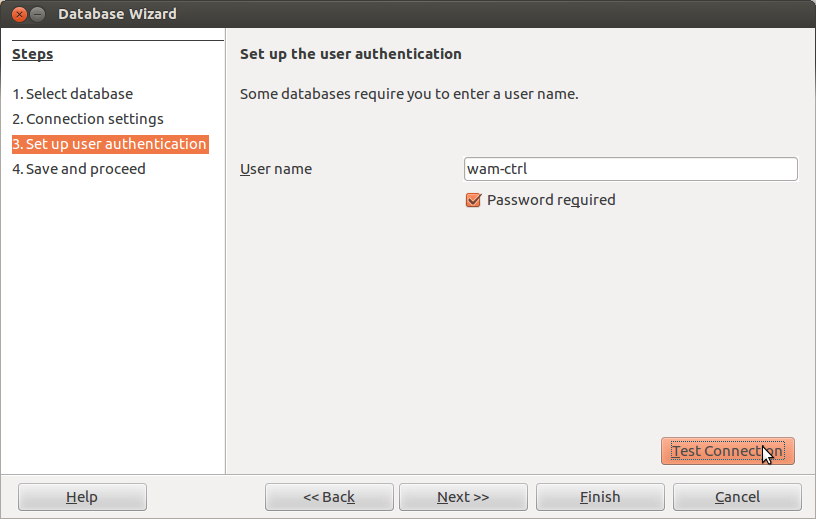
Task: Cancel the database wizard
Action: click(x=737, y=497)
